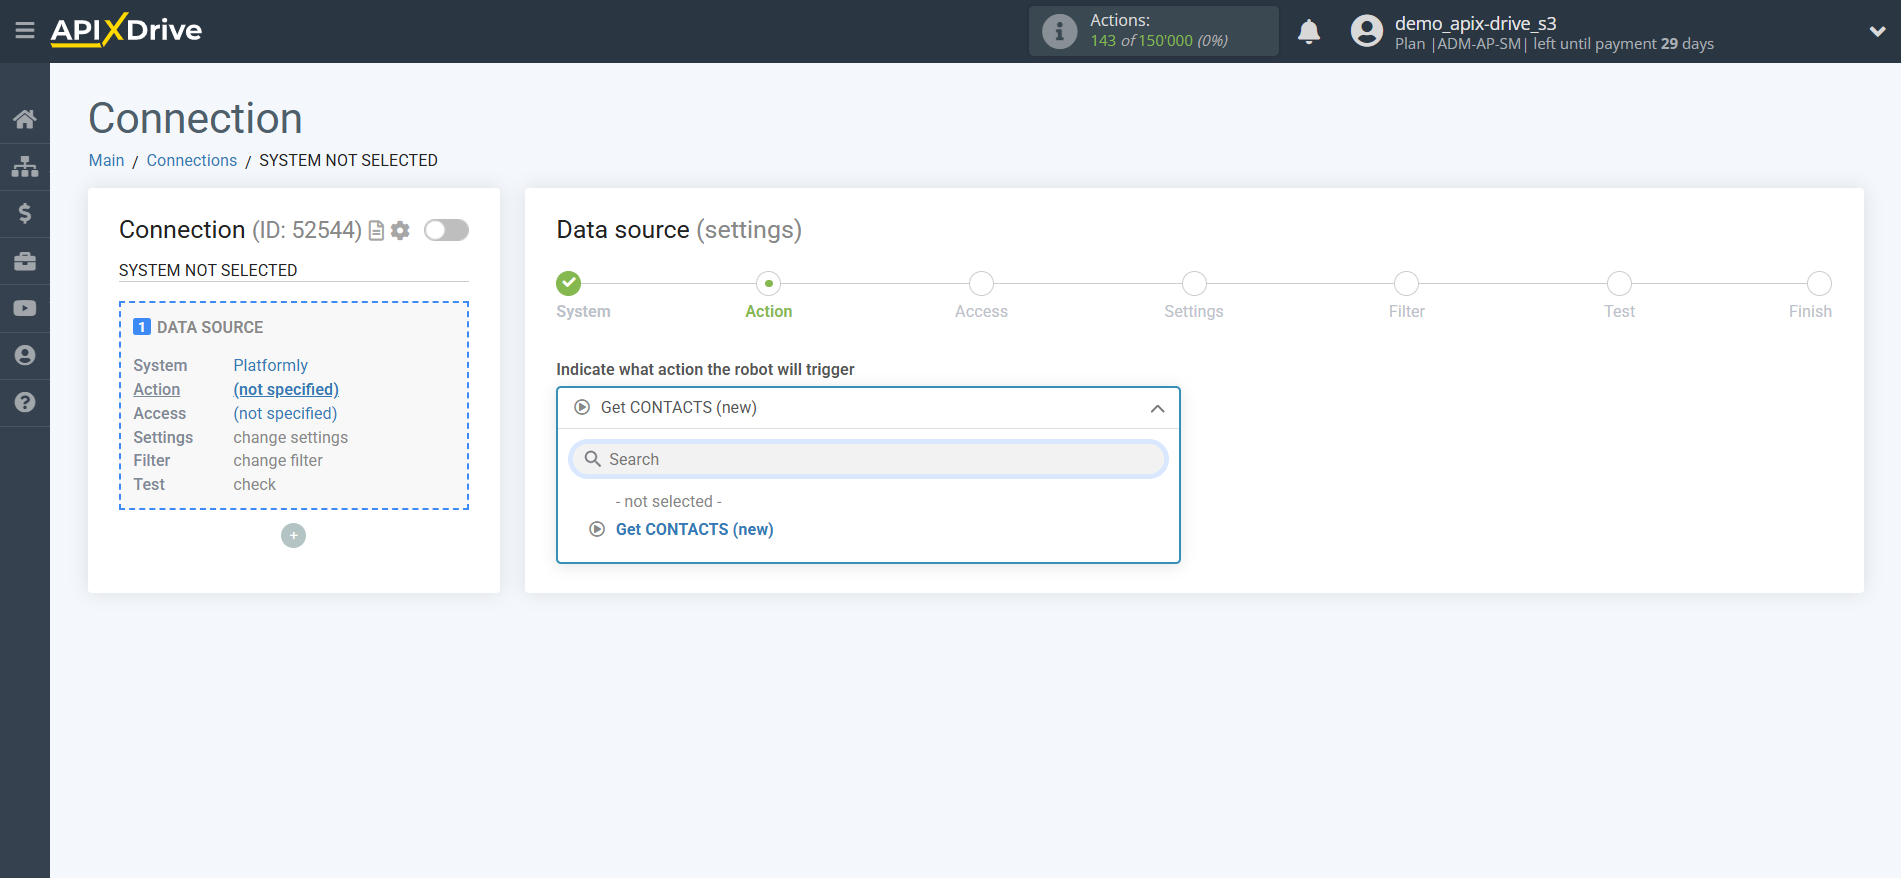Click the 'change filter' link
This screenshot has width=1901, height=878.
[278, 461]
